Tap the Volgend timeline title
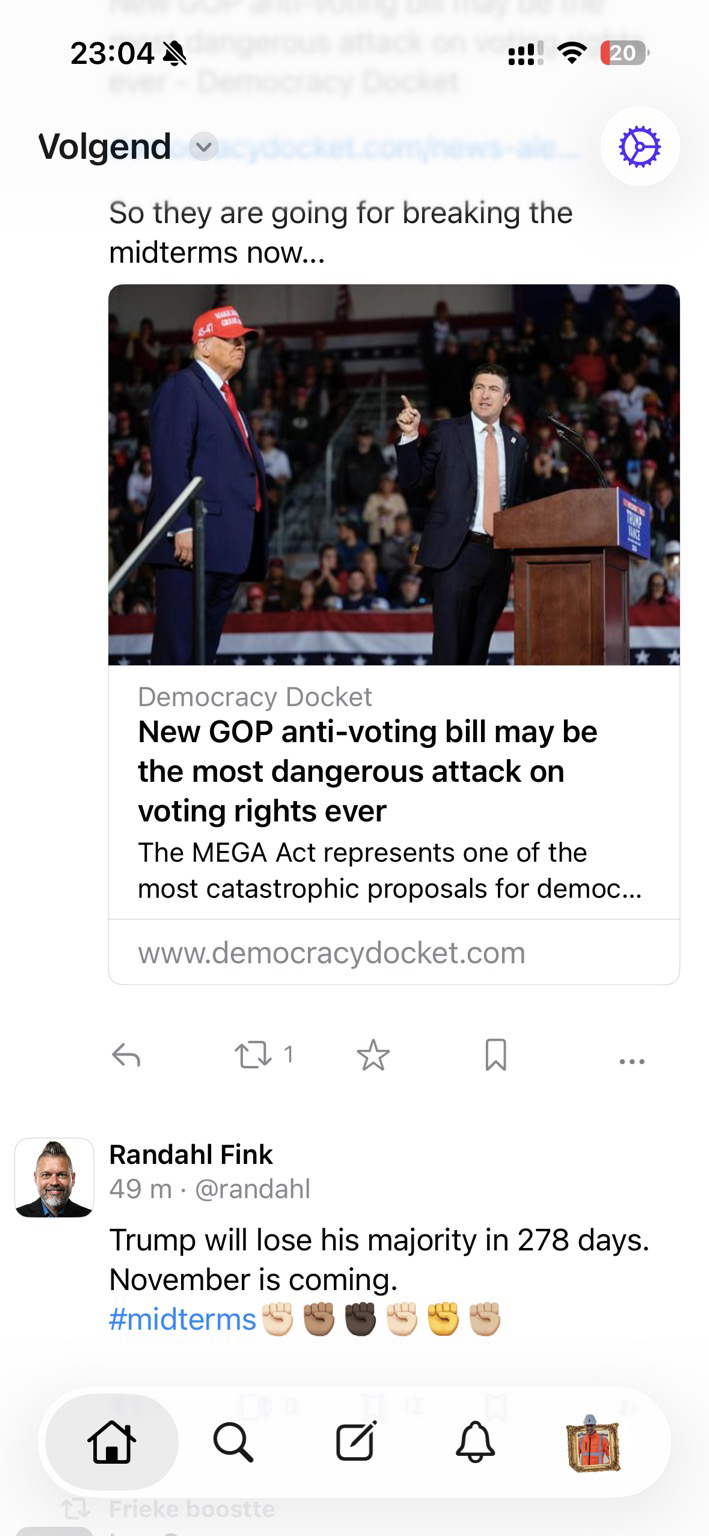 [x=104, y=147]
